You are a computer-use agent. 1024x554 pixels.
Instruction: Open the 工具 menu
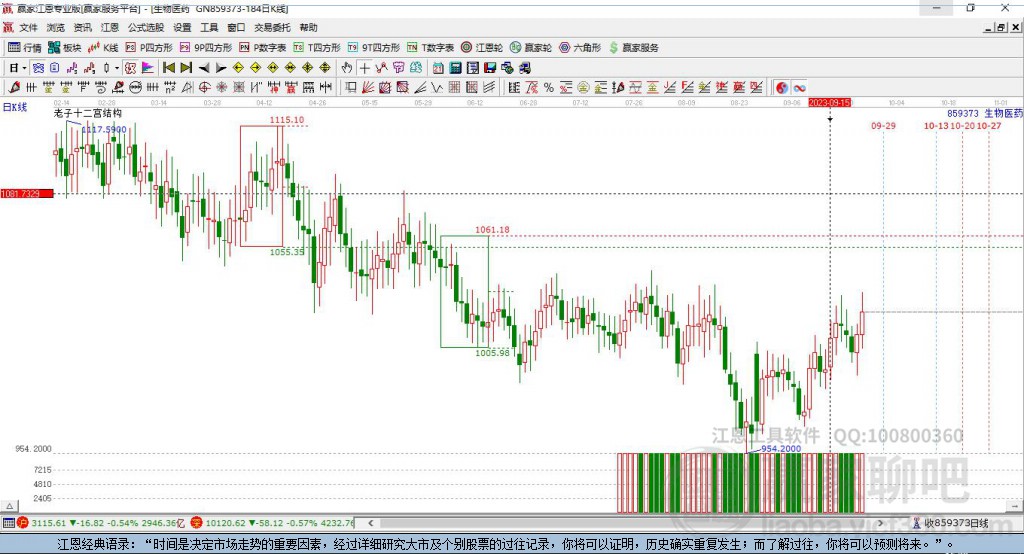[209, 27]
